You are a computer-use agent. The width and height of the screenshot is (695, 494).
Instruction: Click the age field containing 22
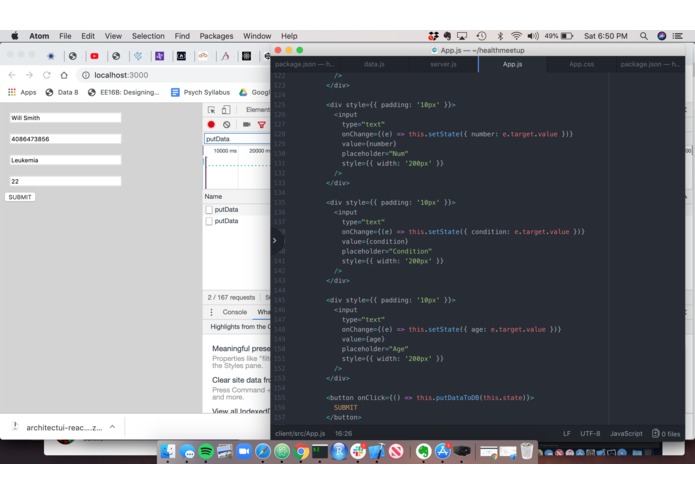[65, 181]
